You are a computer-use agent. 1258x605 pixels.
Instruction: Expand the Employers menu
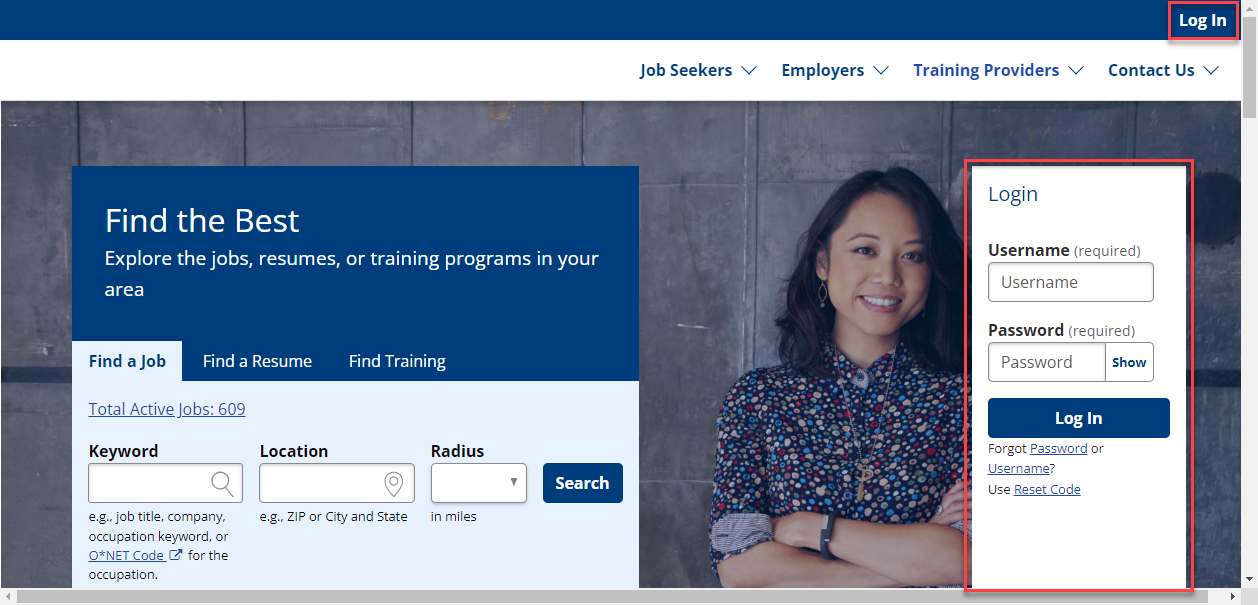(x=835, y=70)
